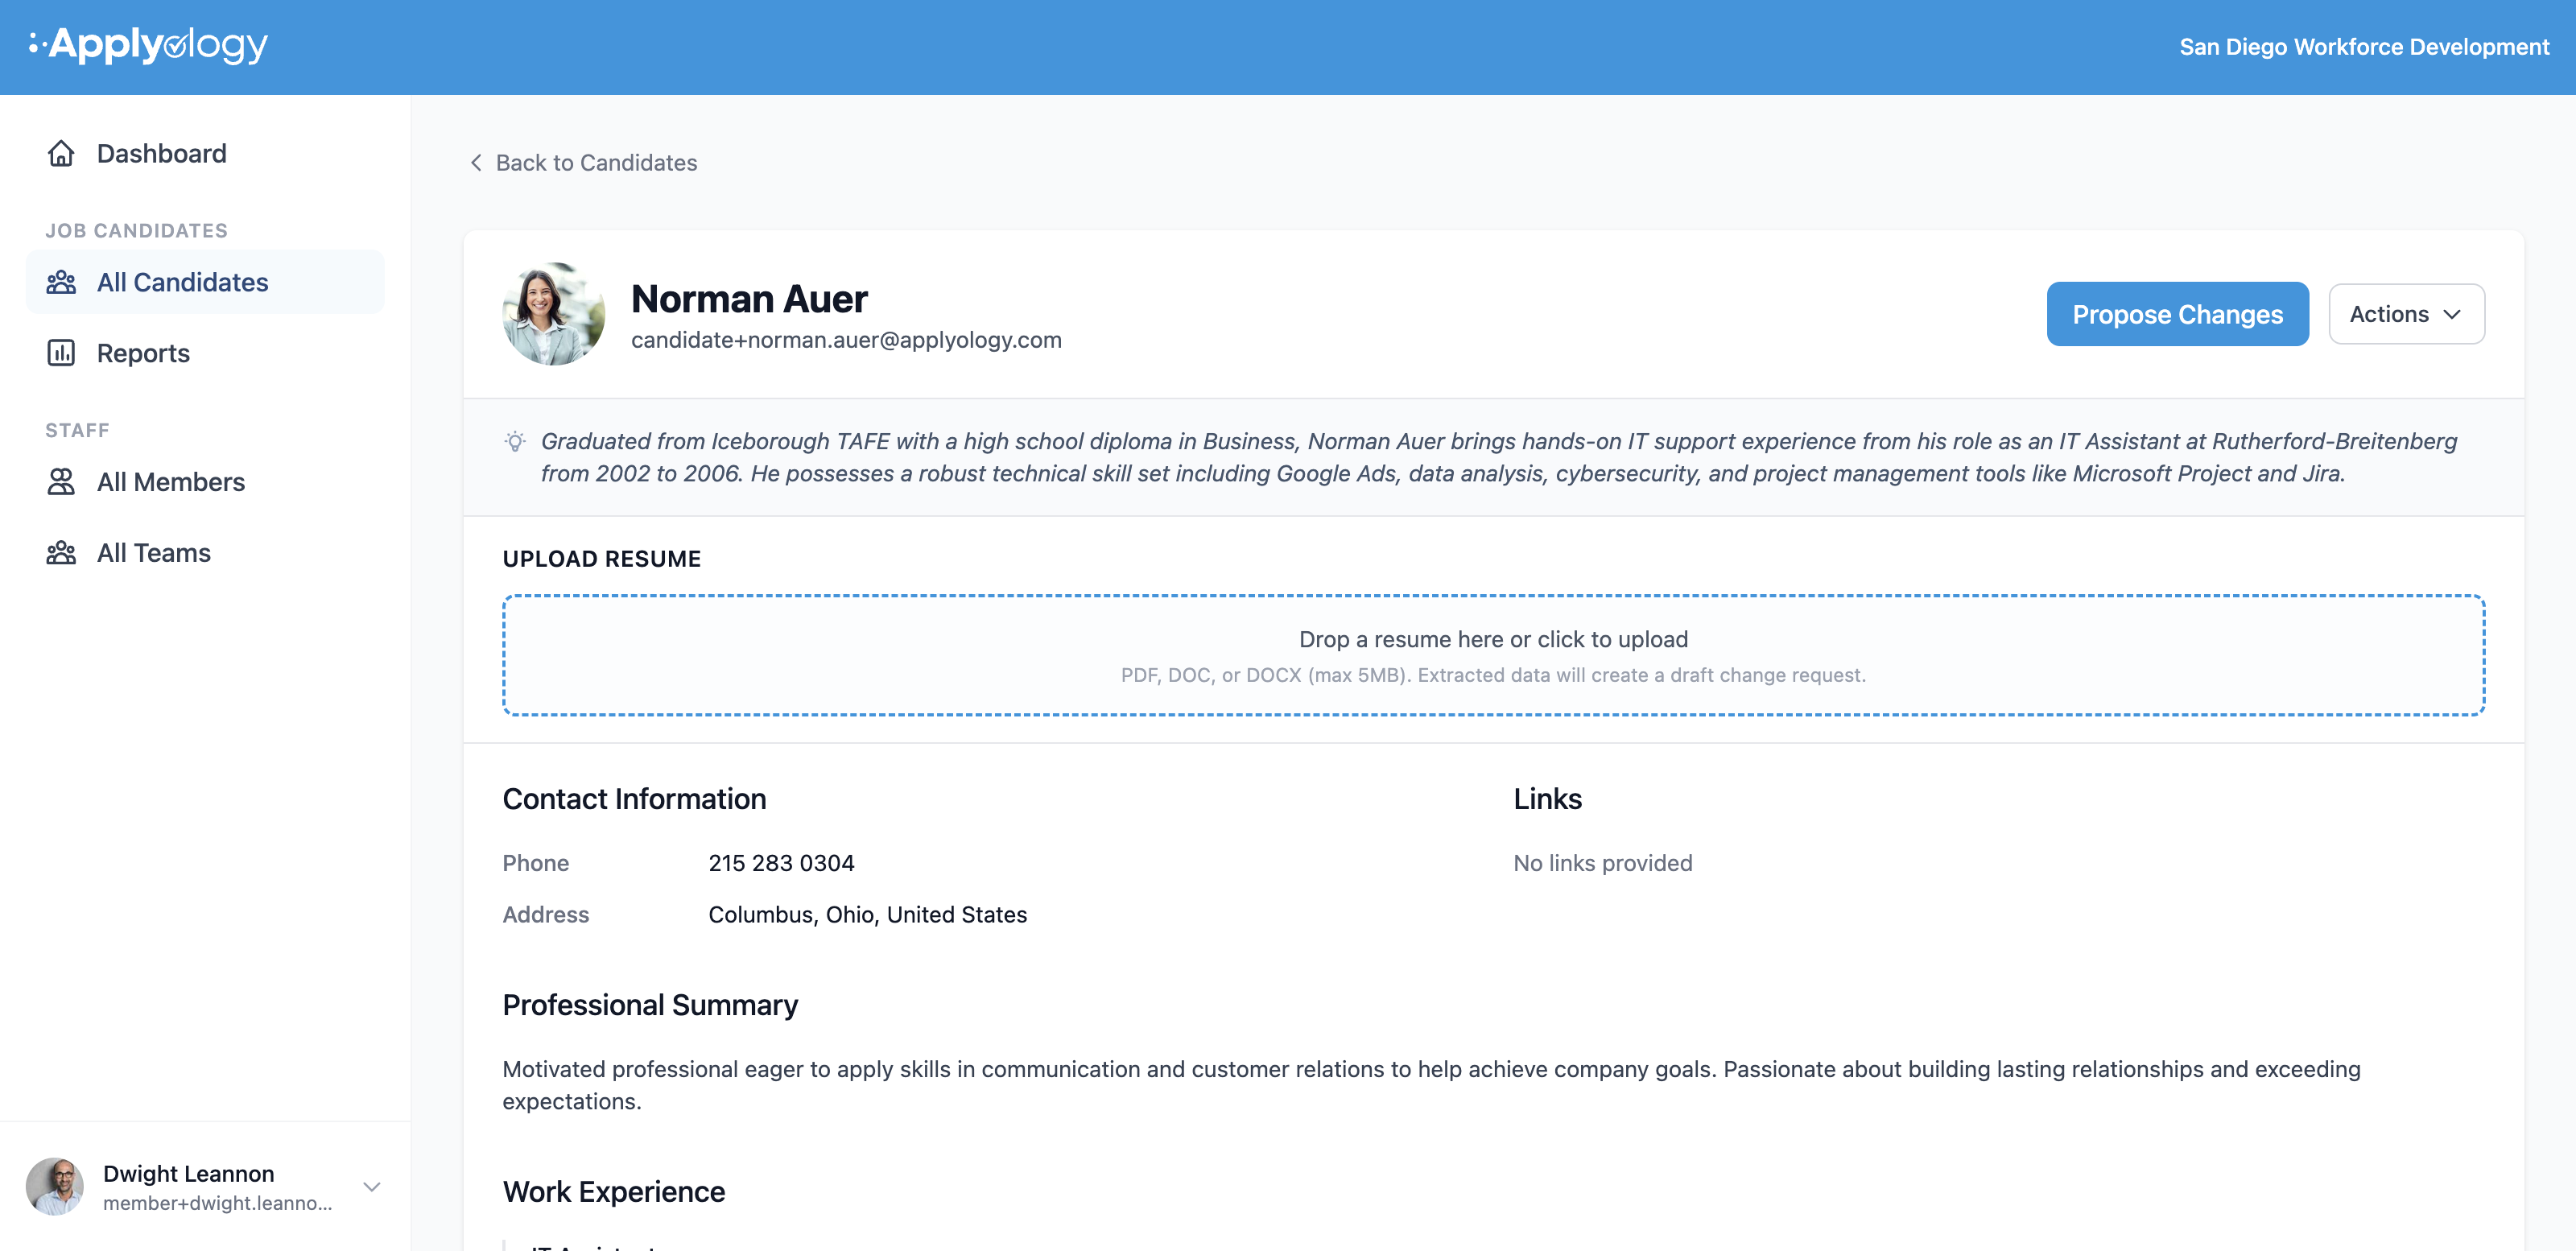Click the Professional Summary heading
2576x1251 pixels.
(x=650, y=1005)
